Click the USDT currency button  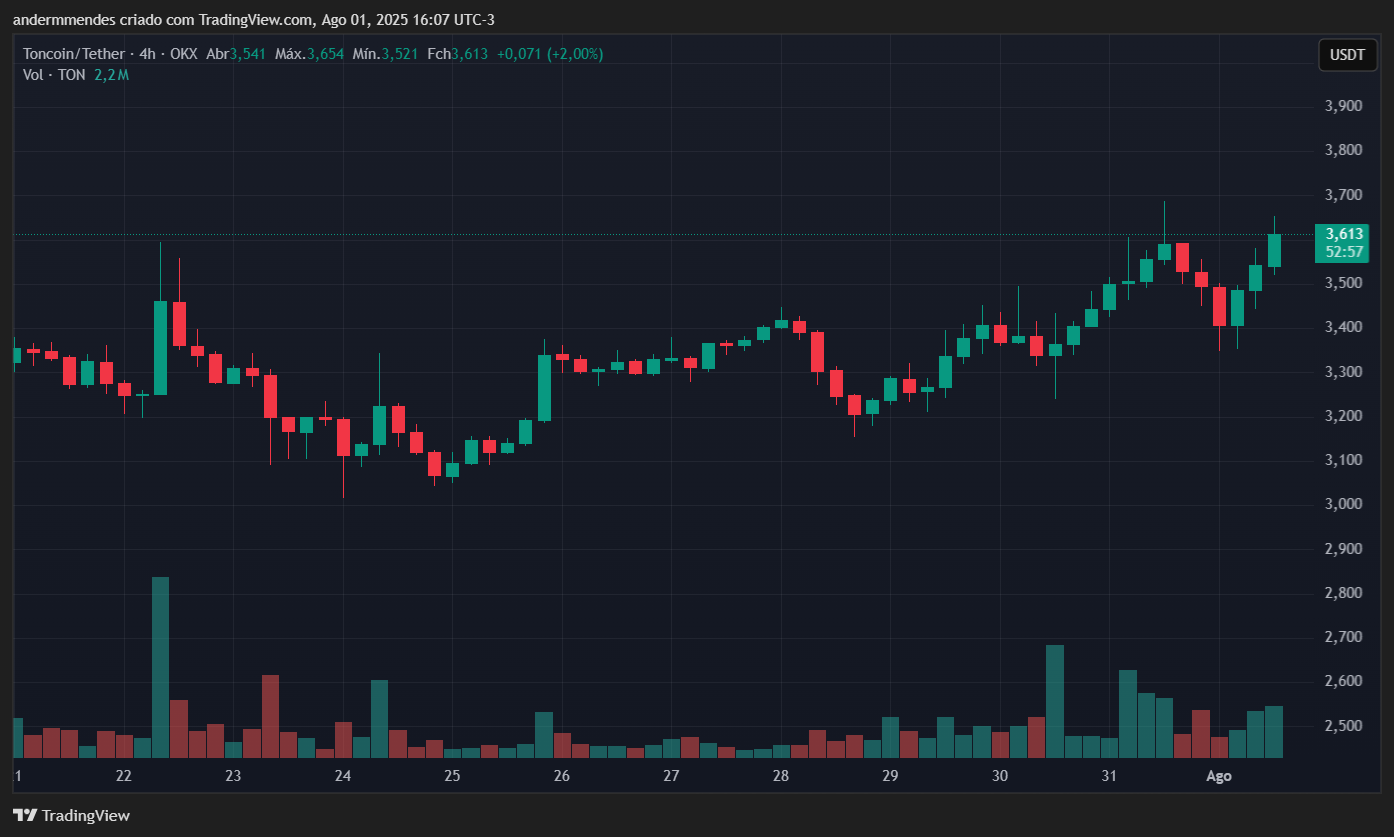coord(1347,54)
